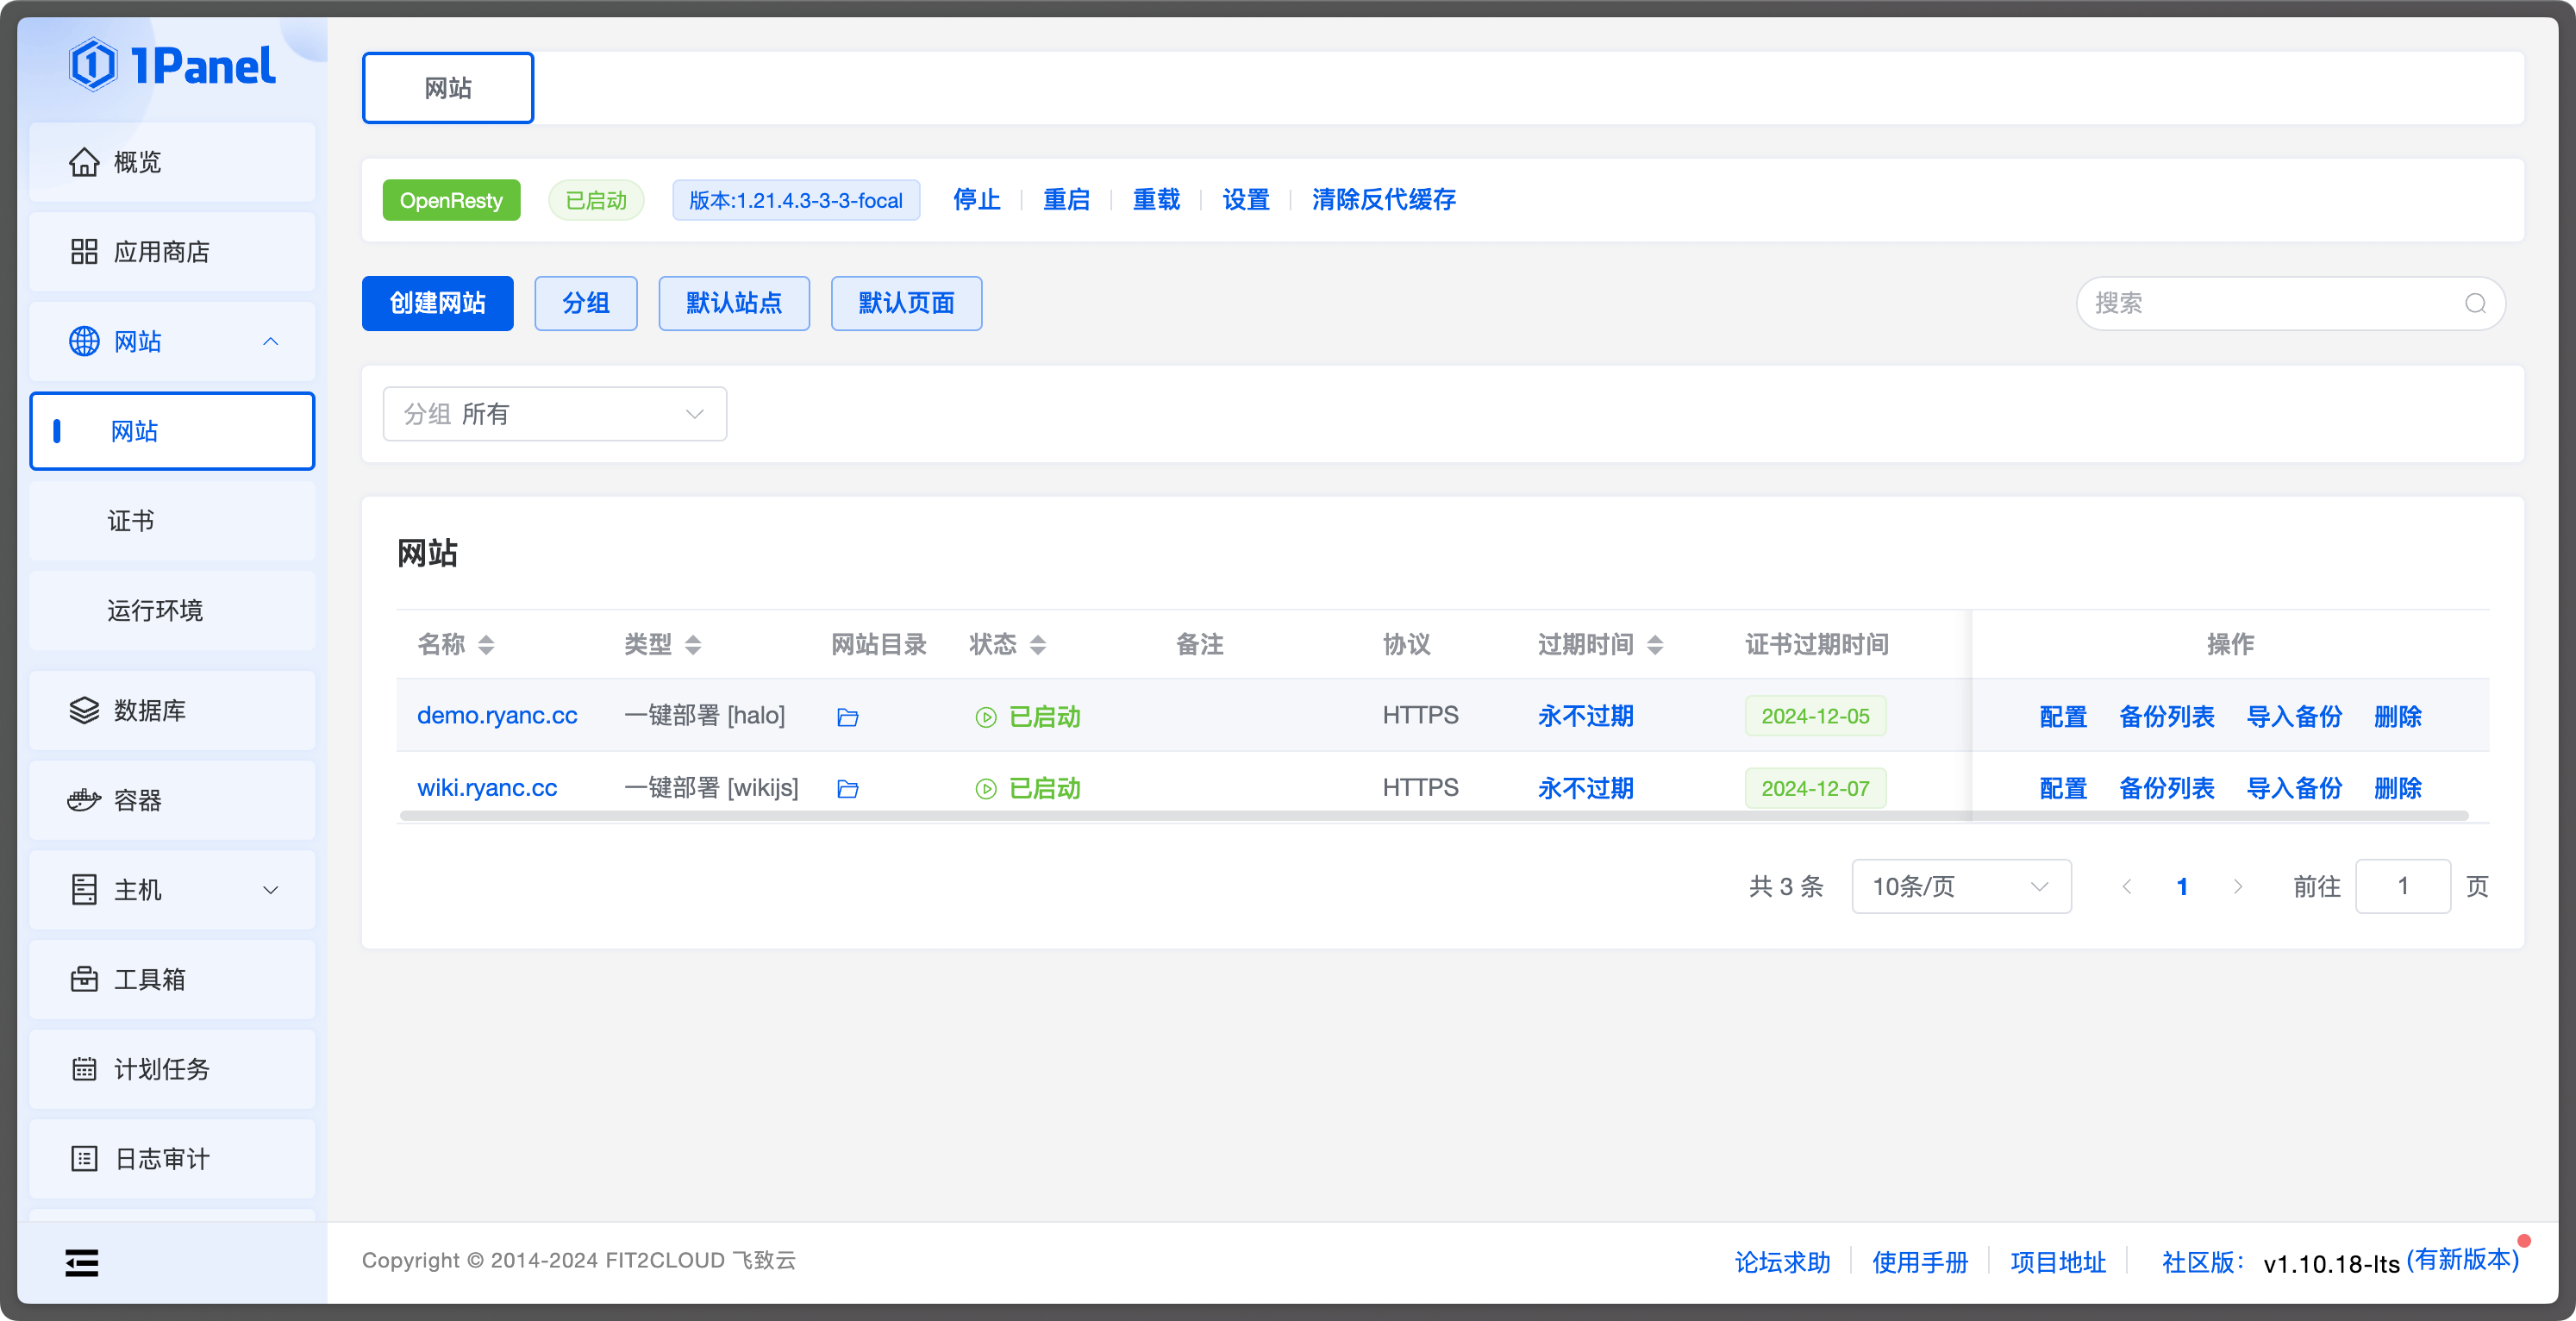Select 证书 in the sidebar menu
Screen dimensions: 2576x1321
pos(131,520)
